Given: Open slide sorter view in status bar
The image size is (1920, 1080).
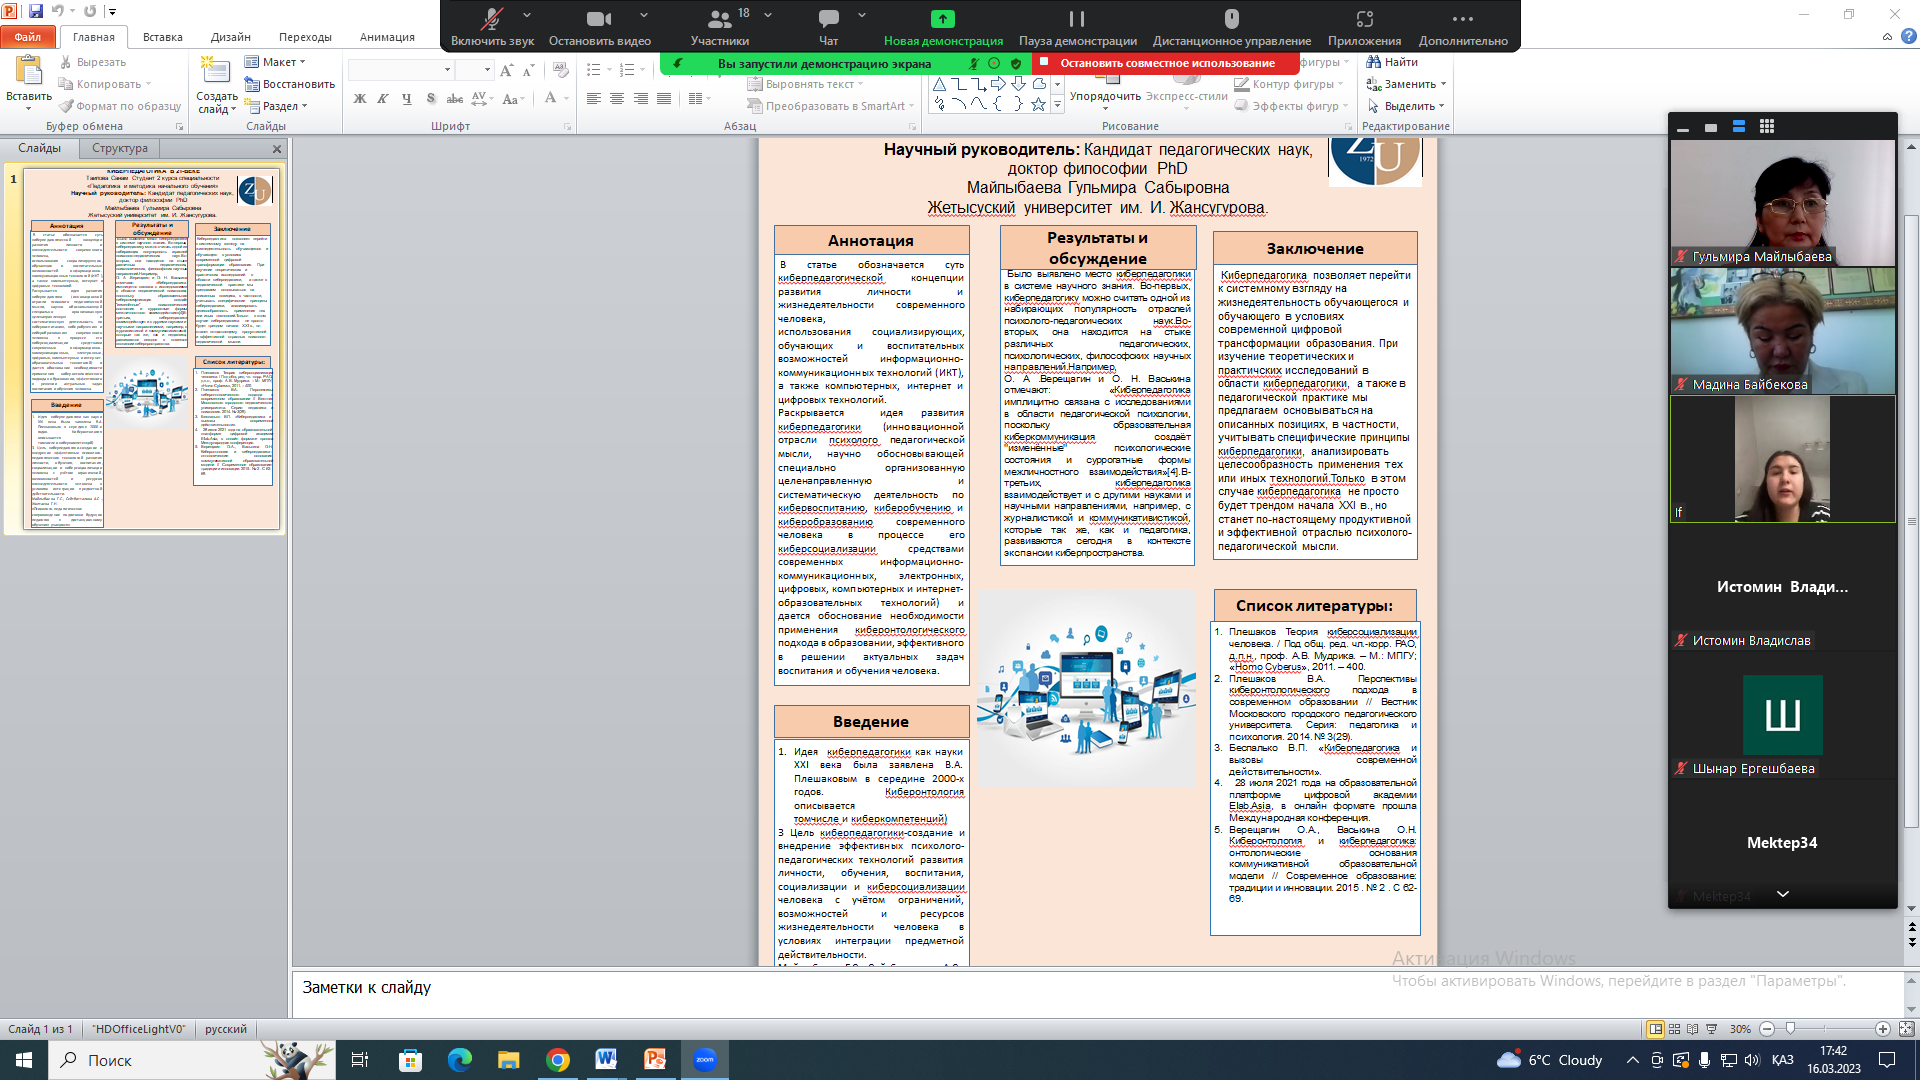Looking at the screenshot, I should [x=1674, y=1029].
